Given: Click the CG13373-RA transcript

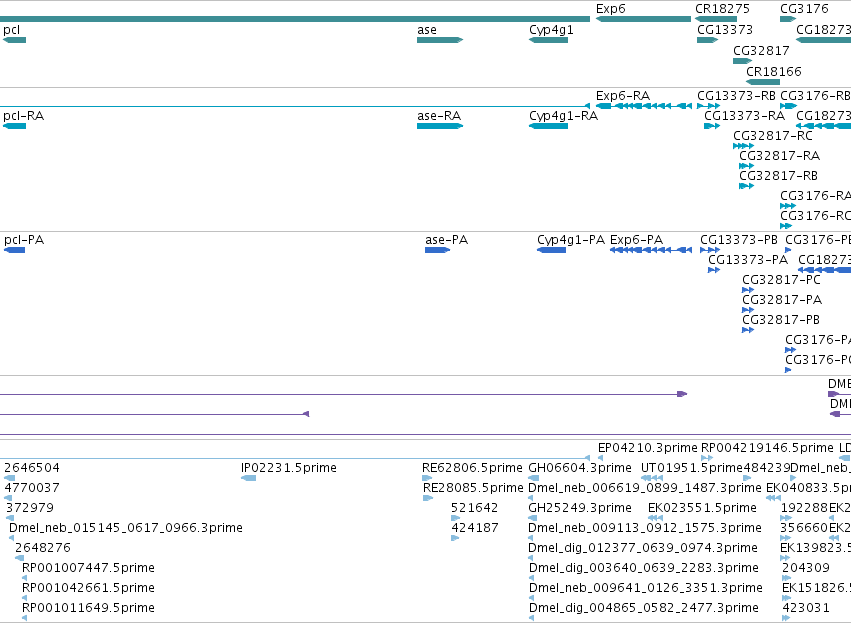Looking at the screenshot, I should click(712, 126).
